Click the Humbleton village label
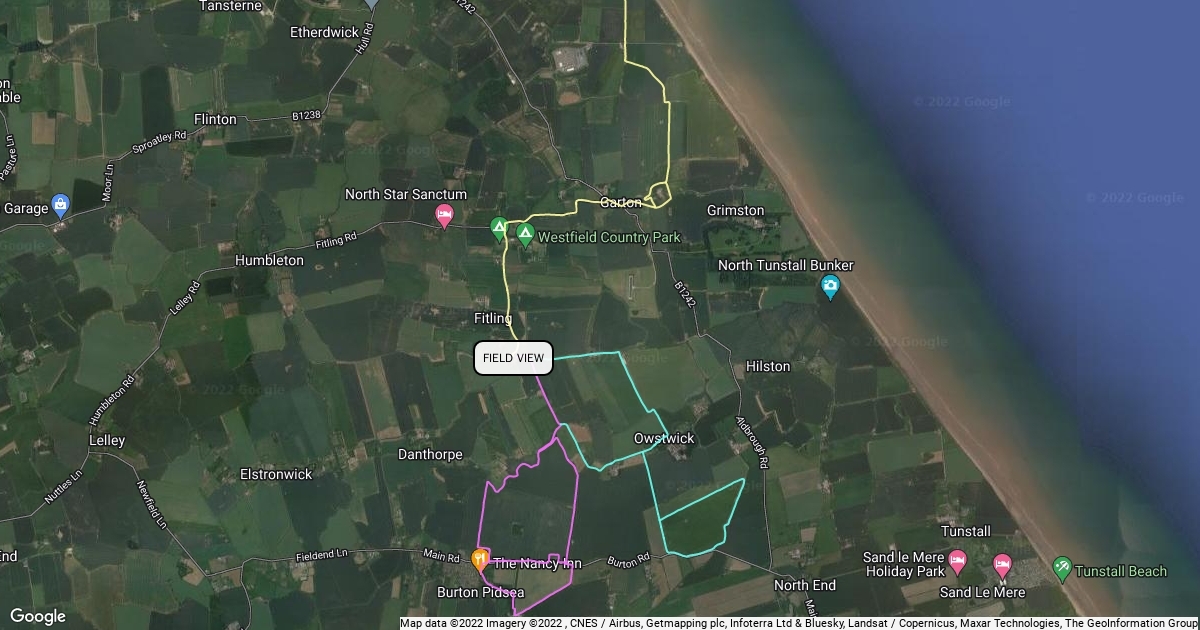The height and width of the screenshot is (630, 1200). 269,260
